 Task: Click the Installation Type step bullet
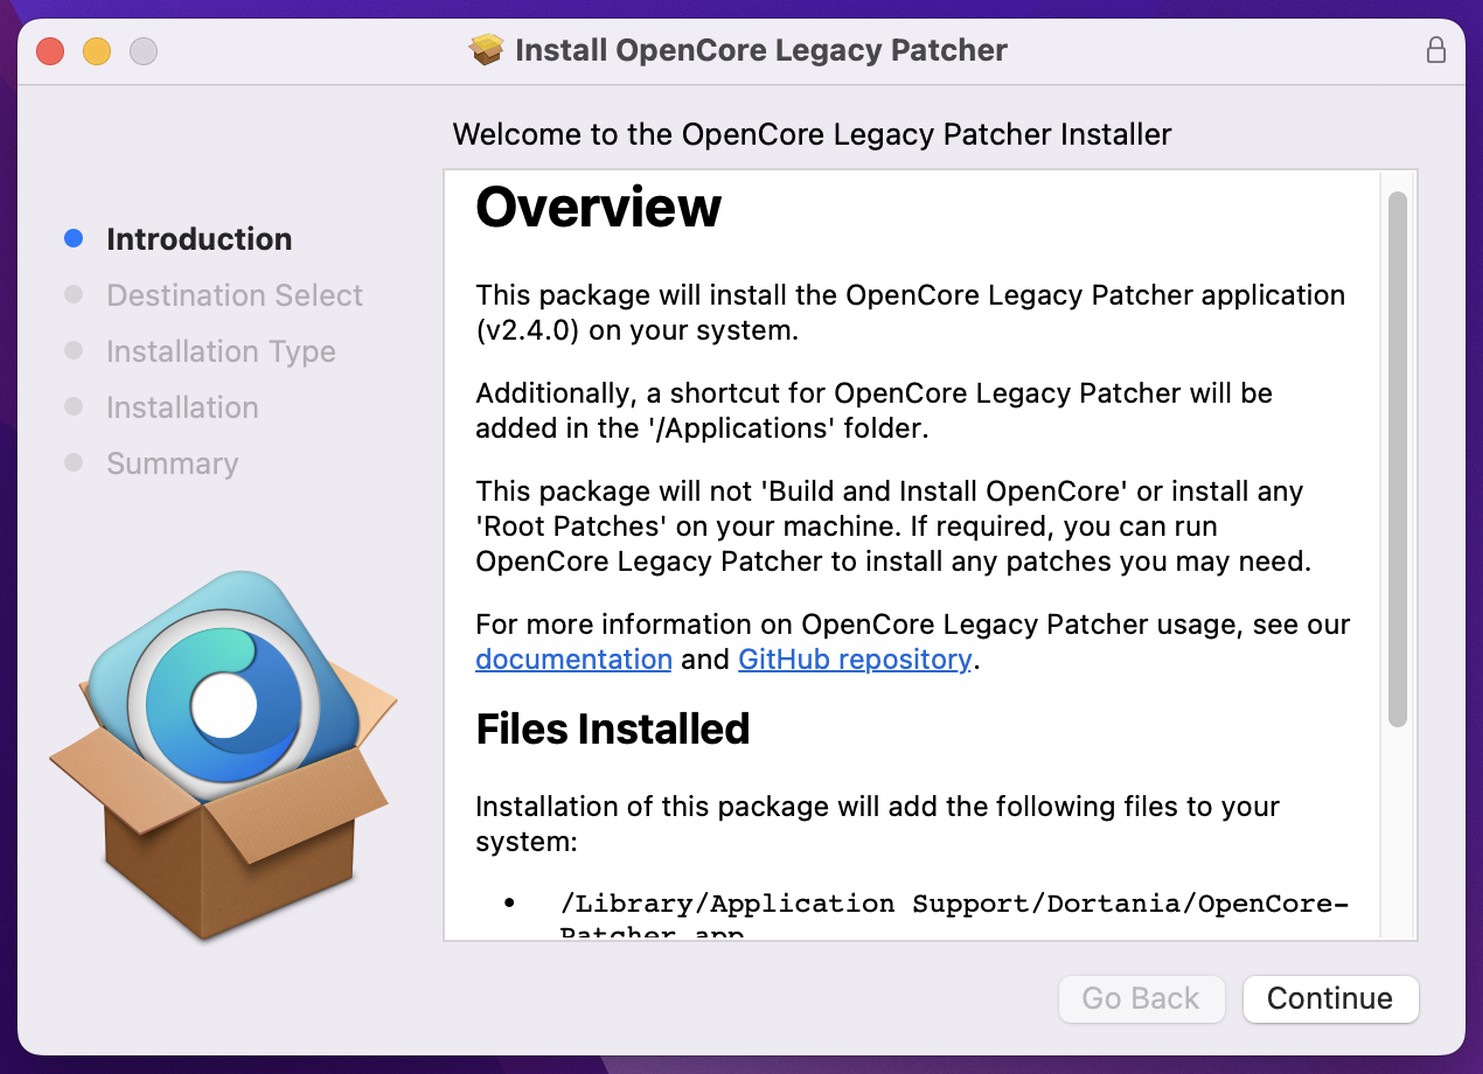coord(73,350)
